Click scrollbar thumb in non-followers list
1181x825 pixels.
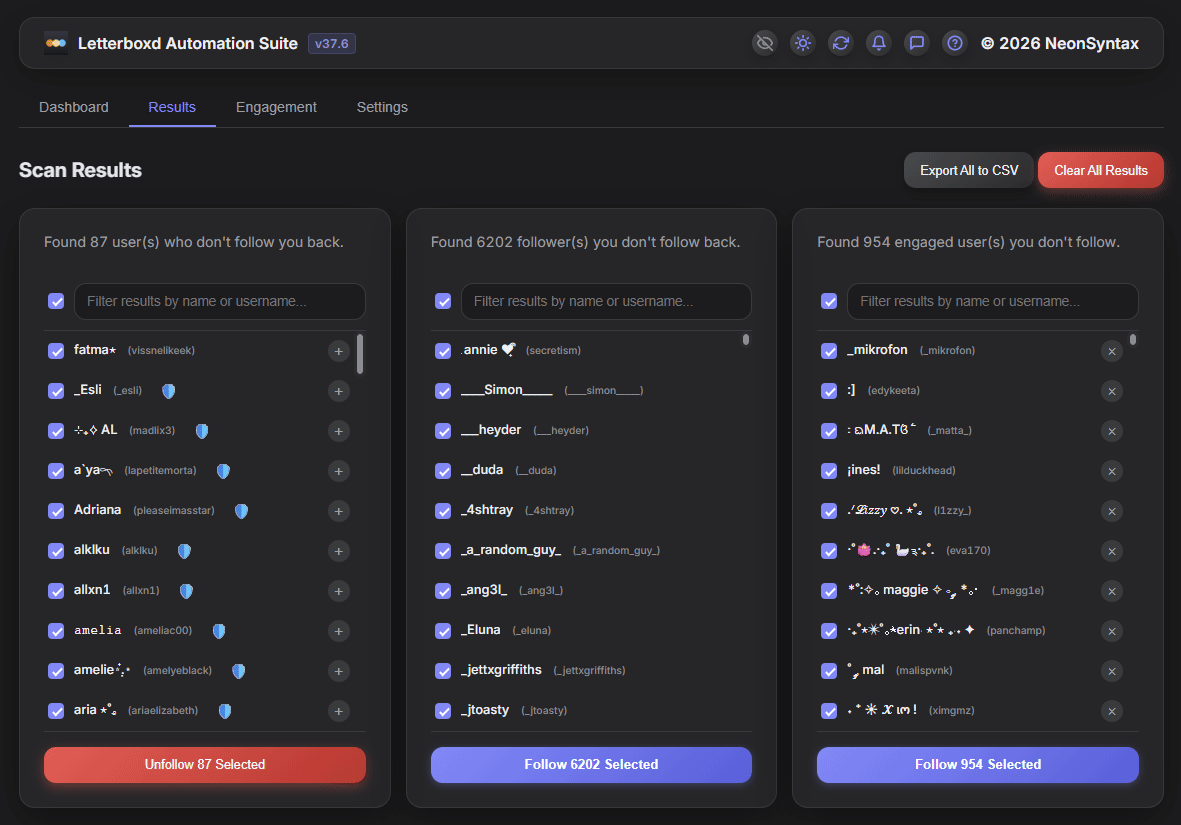pyautogui.click(x=360, y=354)
